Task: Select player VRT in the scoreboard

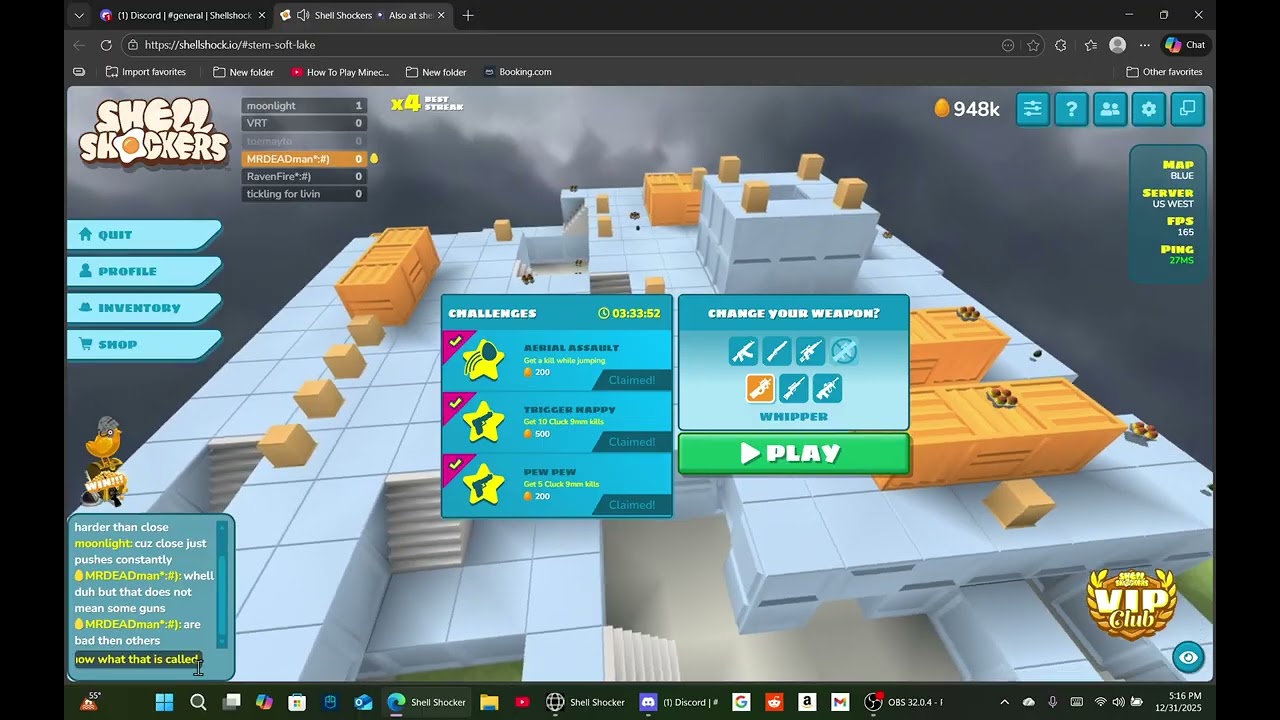Action: (x=304, y=123)
